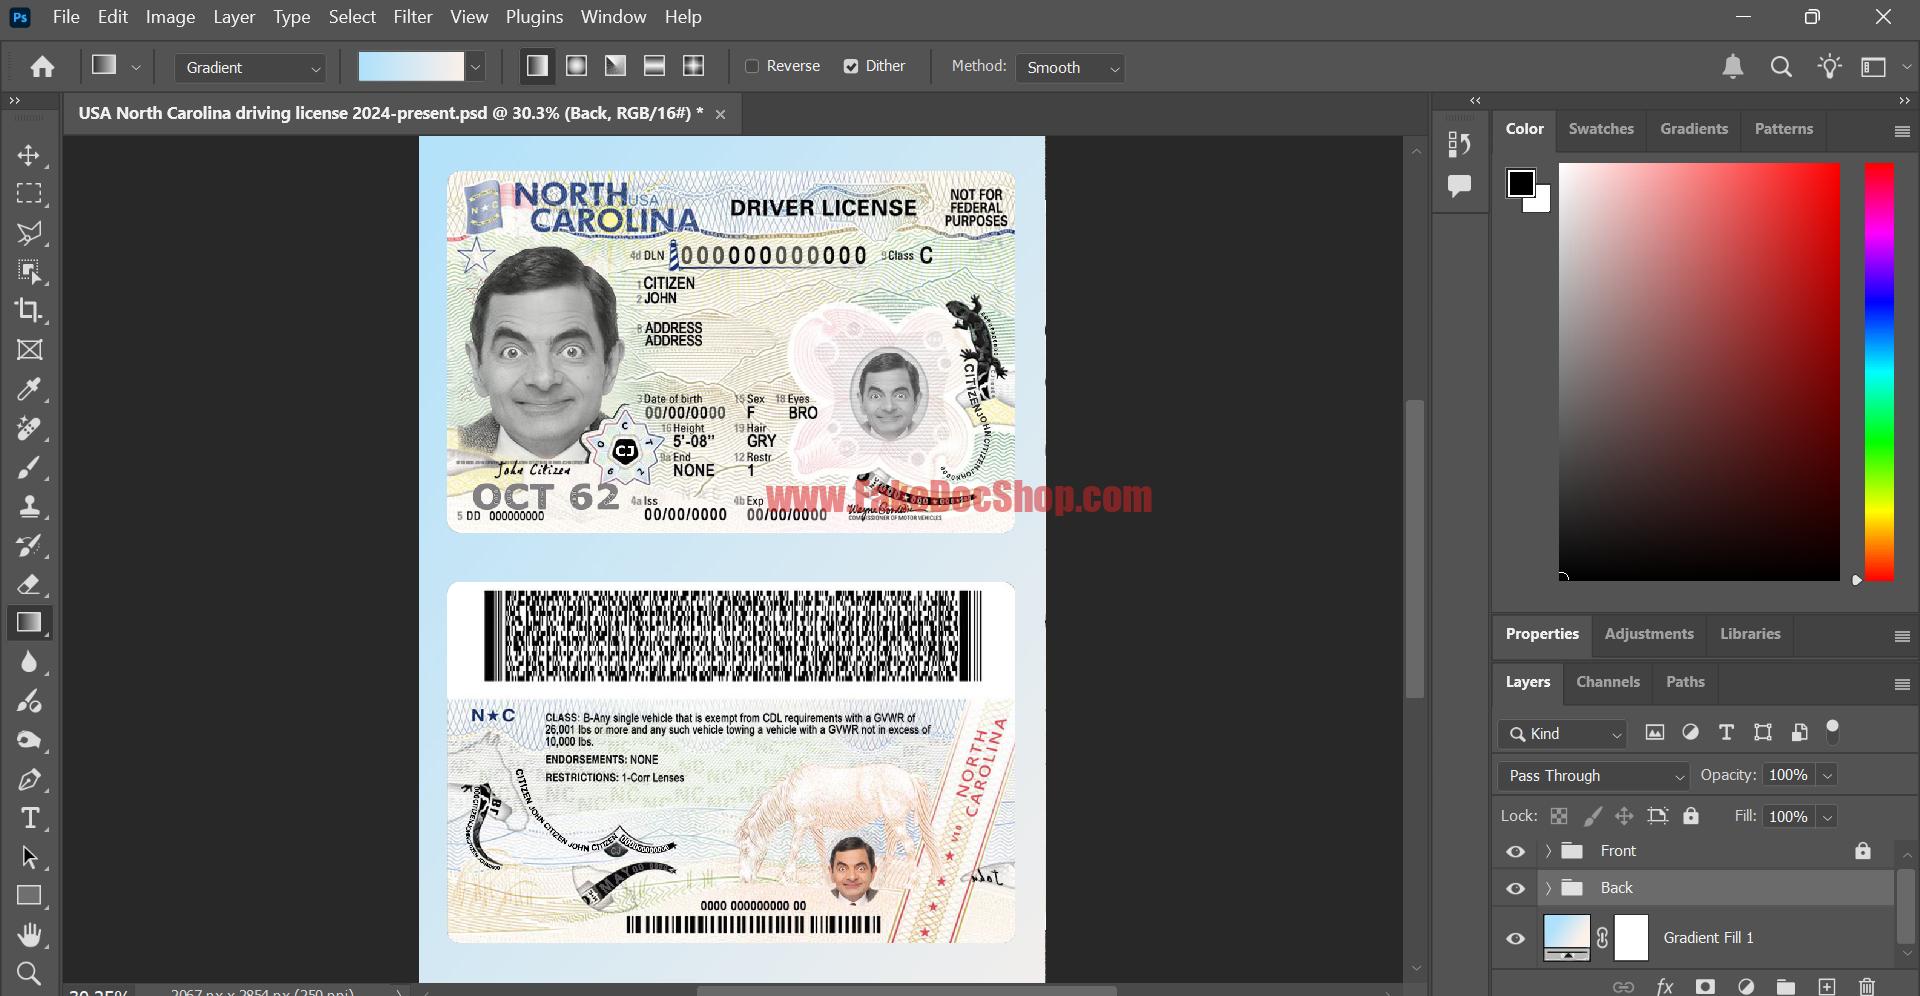Open the Discover lightbulb panel
The width and height of the screenshot is (1920, 996).
click(x=1829, y=67)
